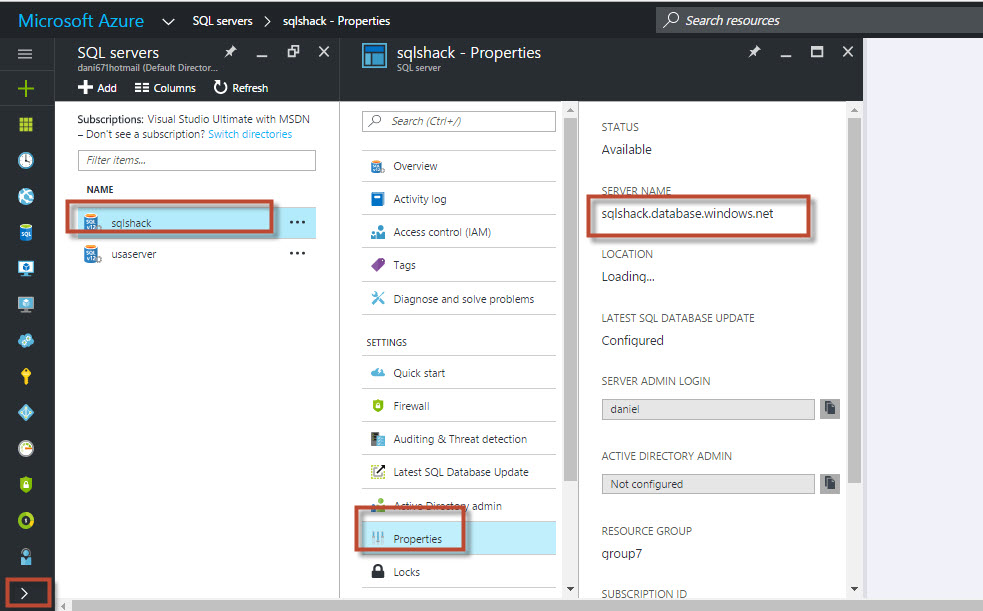
Task: Expand the sidebar with the bottom chevron
Action: (x=26, y=593)
